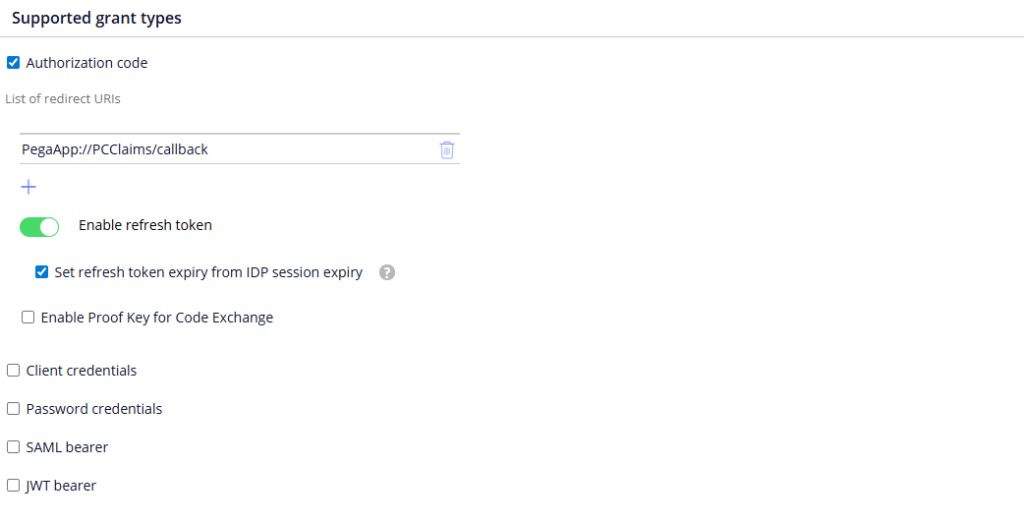Screen dimensions: 1024x524
Task: Click the SAML bearer label text
Action: coord(67,447)
